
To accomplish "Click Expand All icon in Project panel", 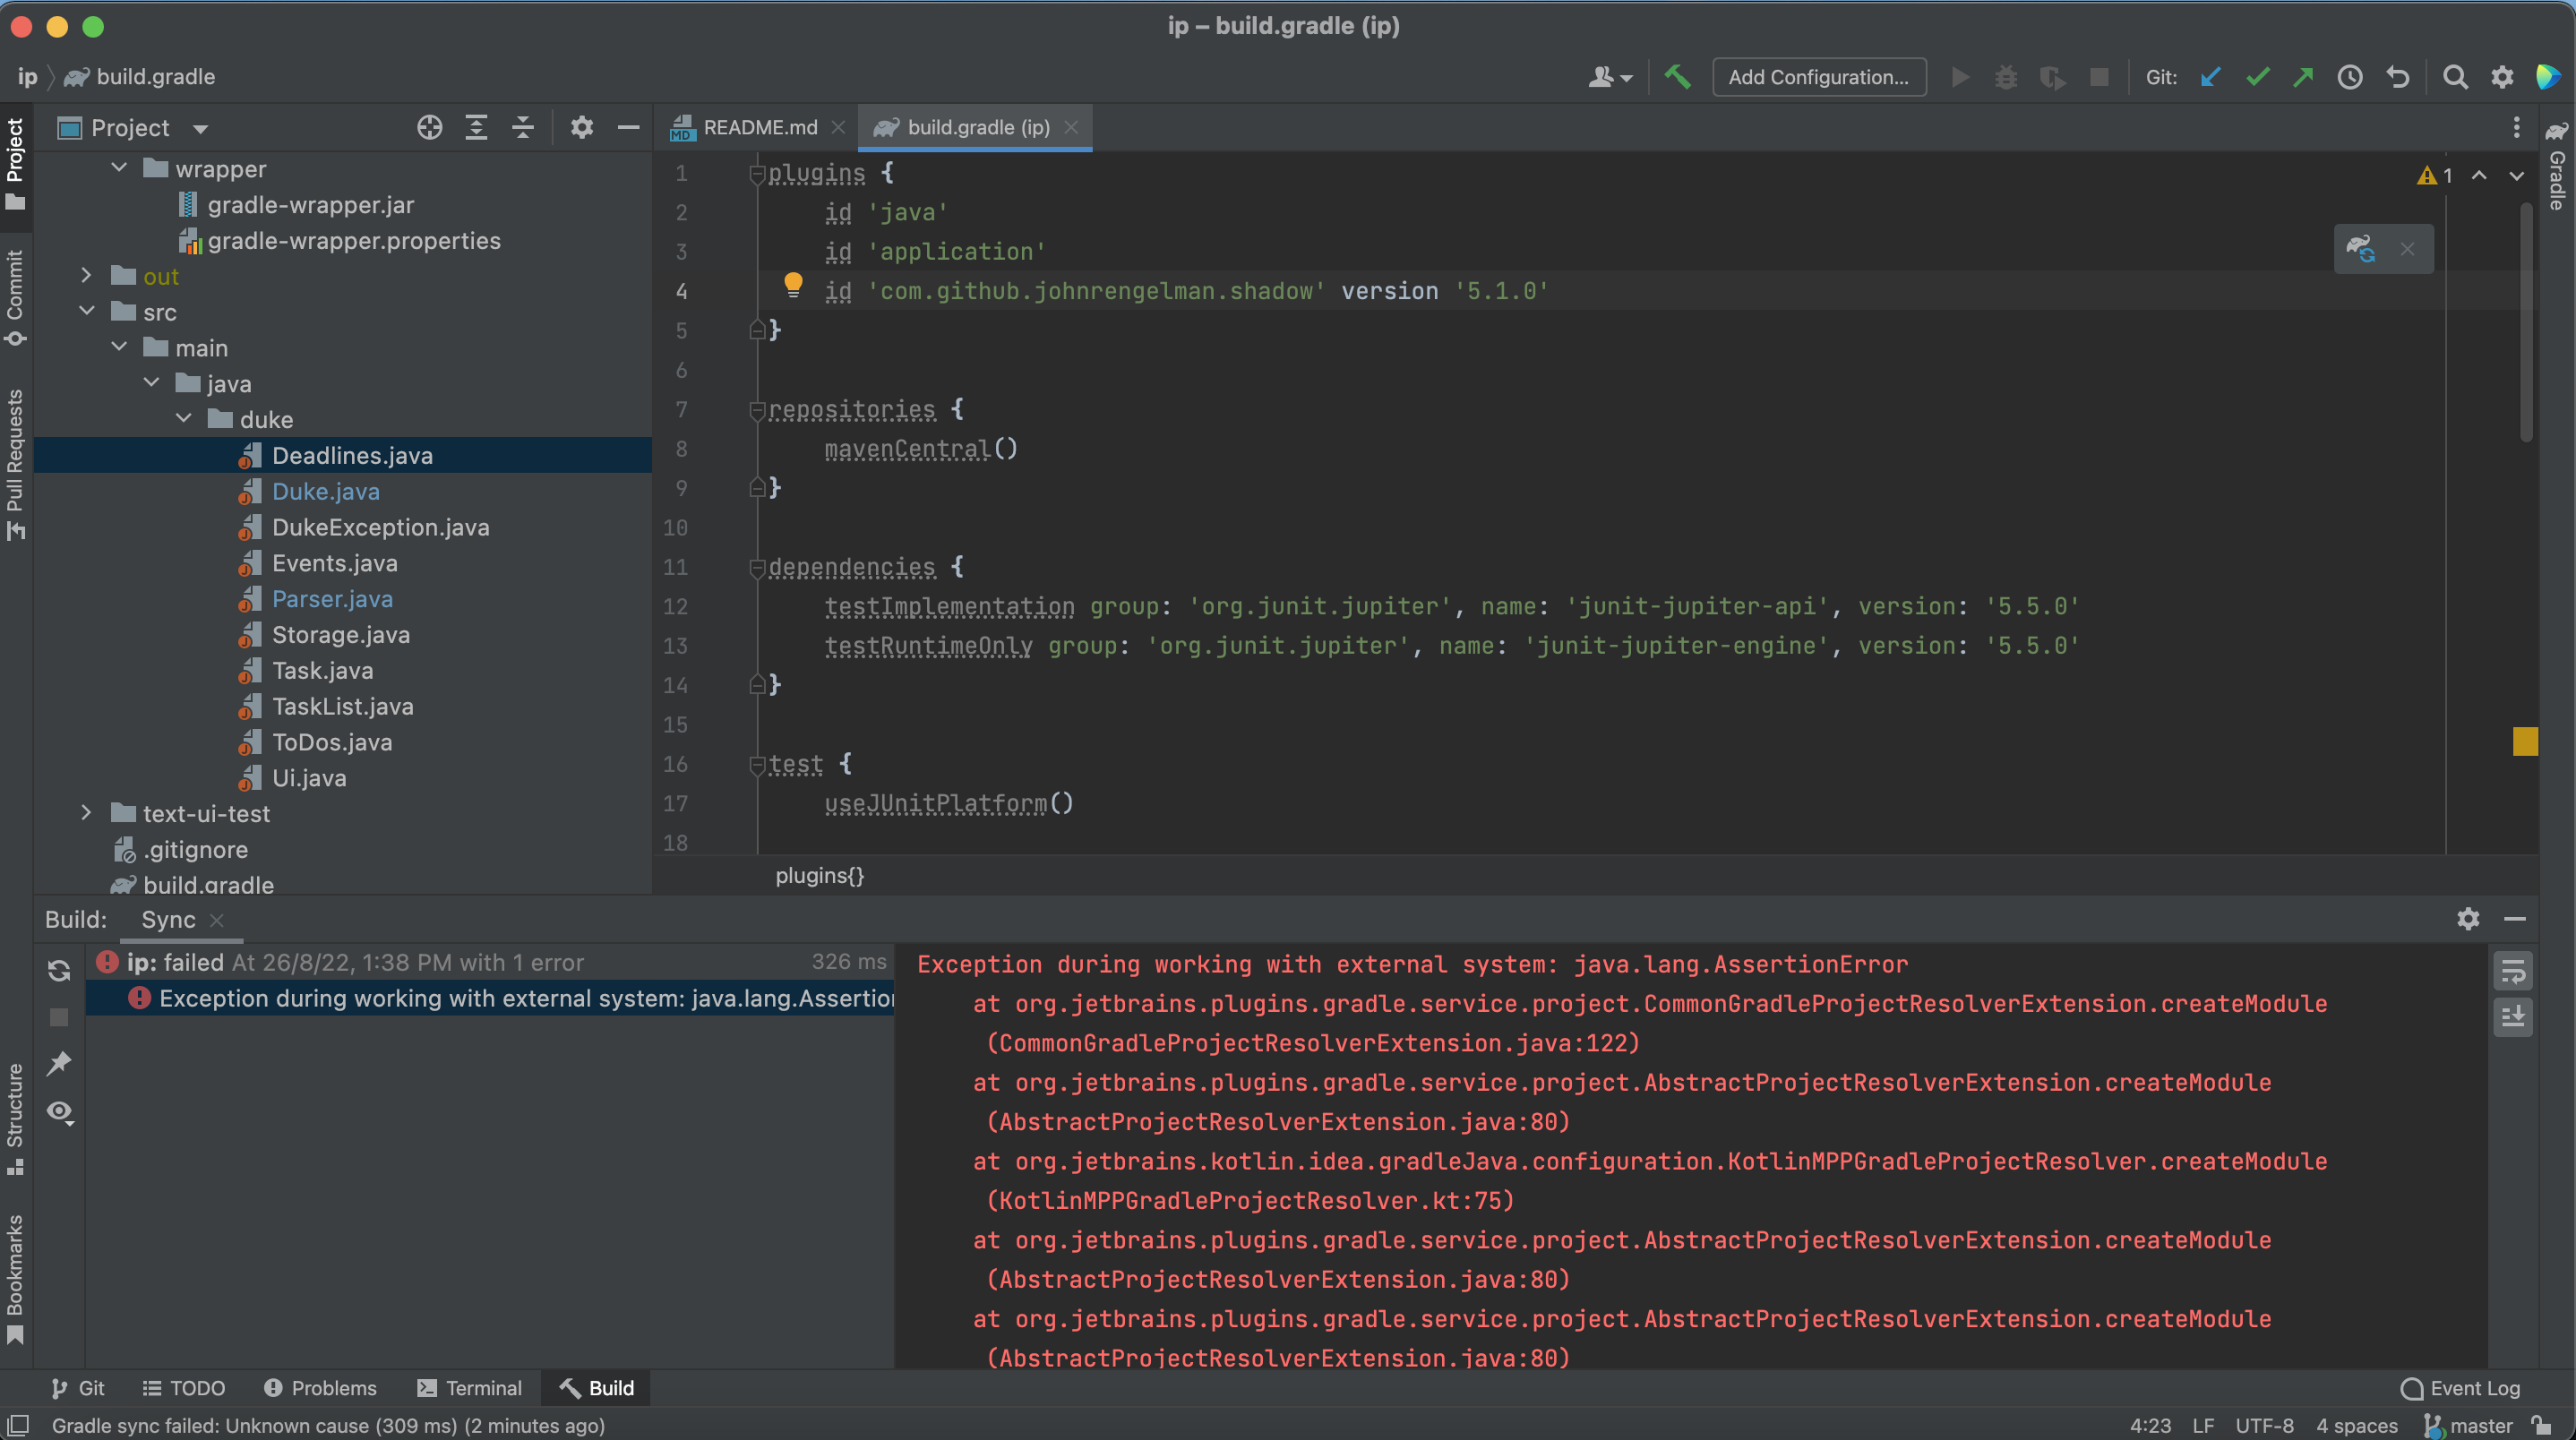I will coord(476,127).
